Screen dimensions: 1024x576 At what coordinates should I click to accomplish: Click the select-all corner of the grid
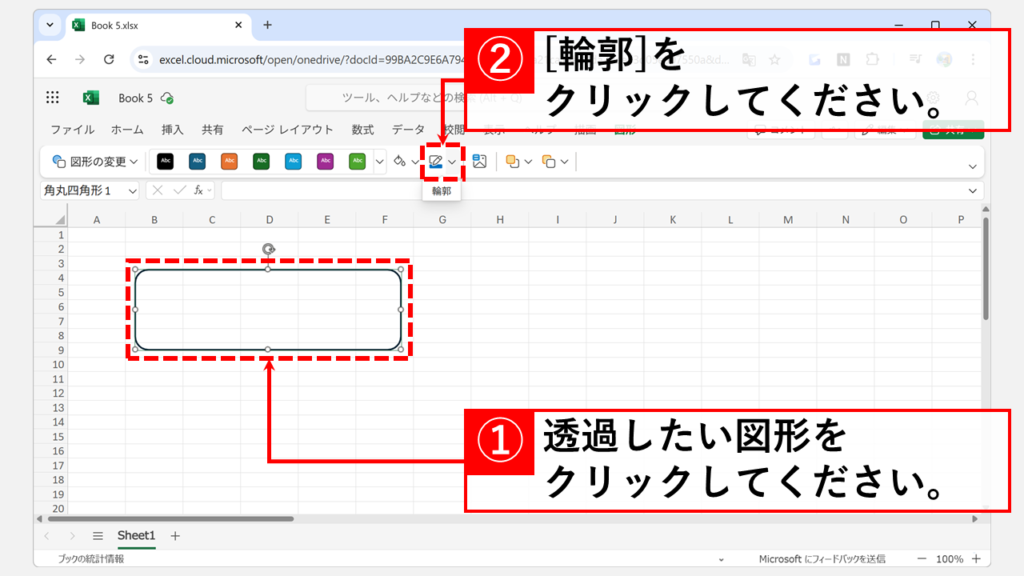coord(59,219)
